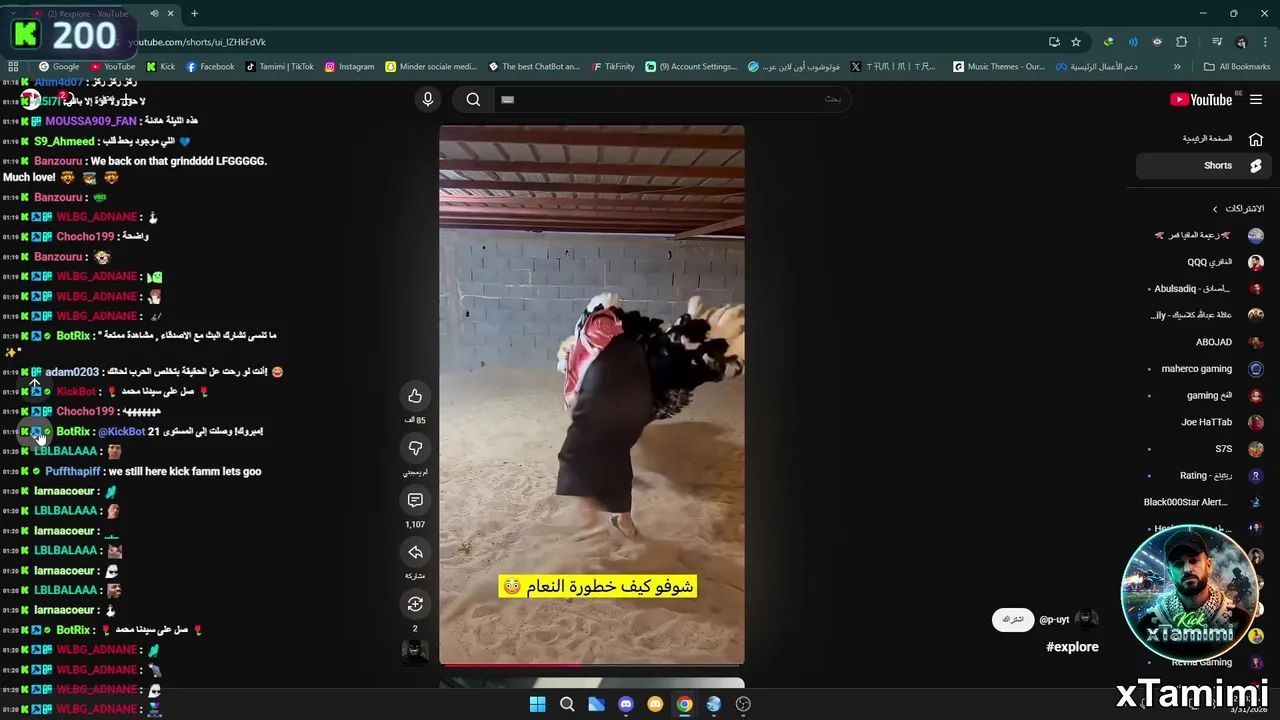This screenshot has width=1280, height=720.
Task: Open the Chrome Extensions puzzle icon
Action: tap(1182, 42)
